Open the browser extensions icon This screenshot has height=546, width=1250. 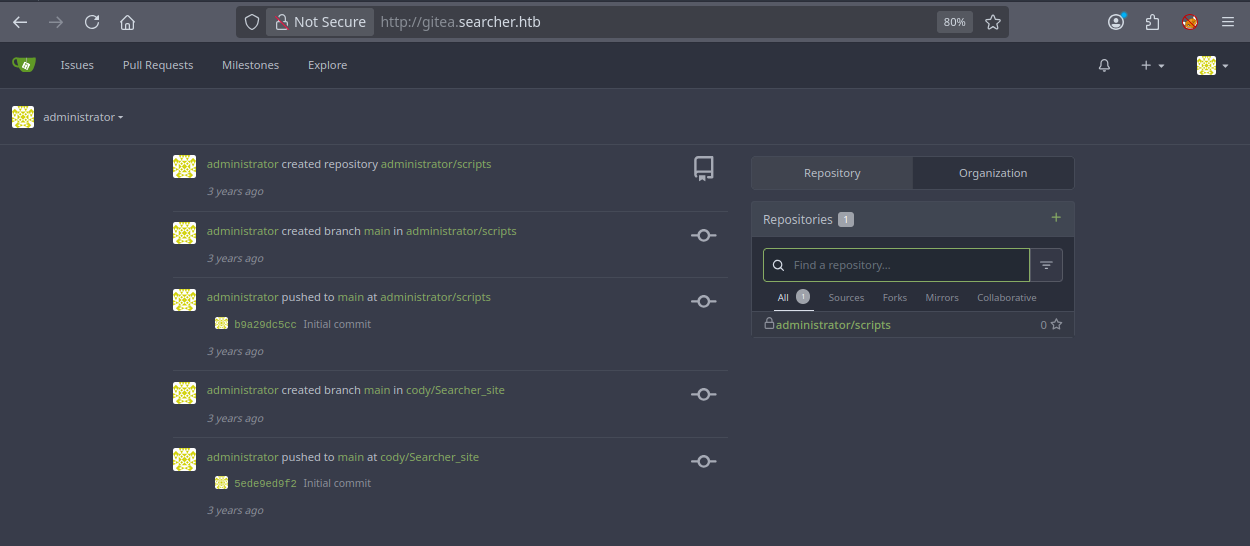(x=1152, y=22)
